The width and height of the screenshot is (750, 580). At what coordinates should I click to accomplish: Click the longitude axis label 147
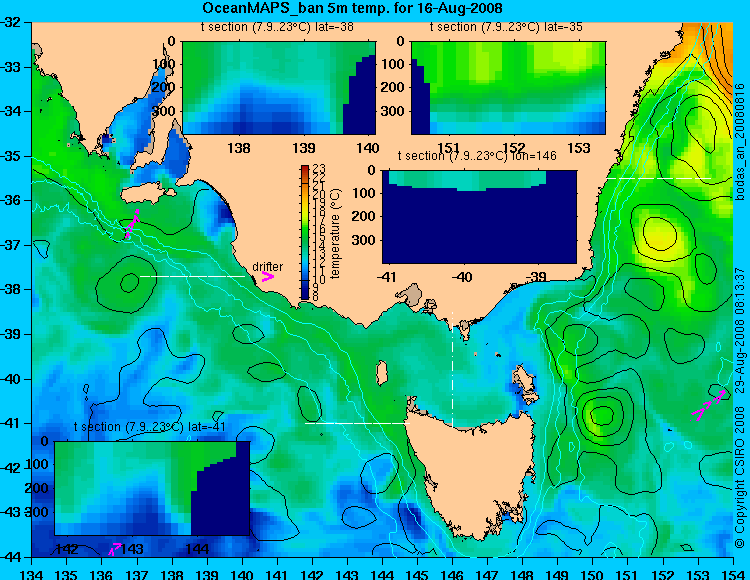coord(487,574)
